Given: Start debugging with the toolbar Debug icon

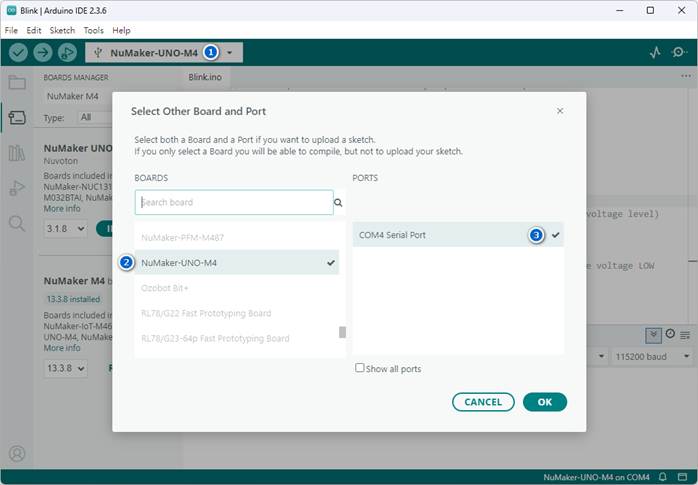Looking at the screenshot, I should (x=67, y=52).
